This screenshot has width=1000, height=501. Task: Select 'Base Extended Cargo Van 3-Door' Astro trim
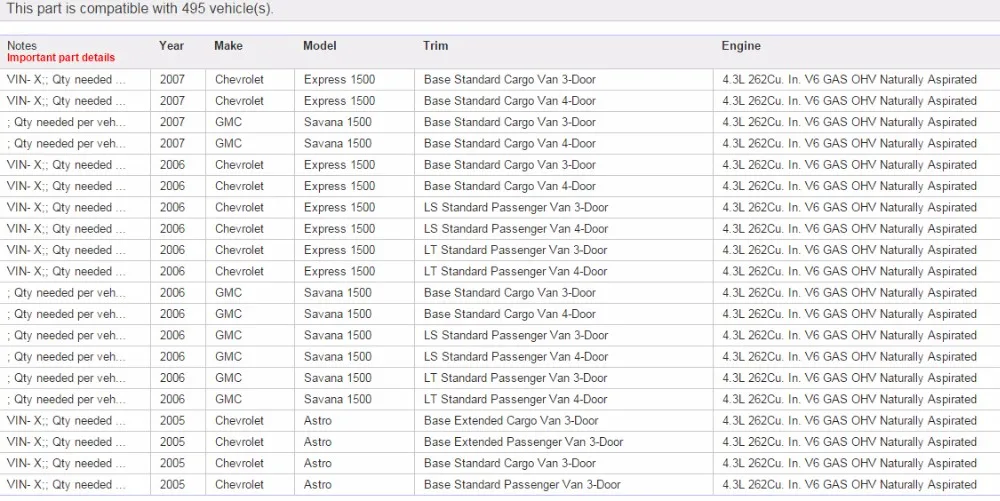(x=511, y=421)
